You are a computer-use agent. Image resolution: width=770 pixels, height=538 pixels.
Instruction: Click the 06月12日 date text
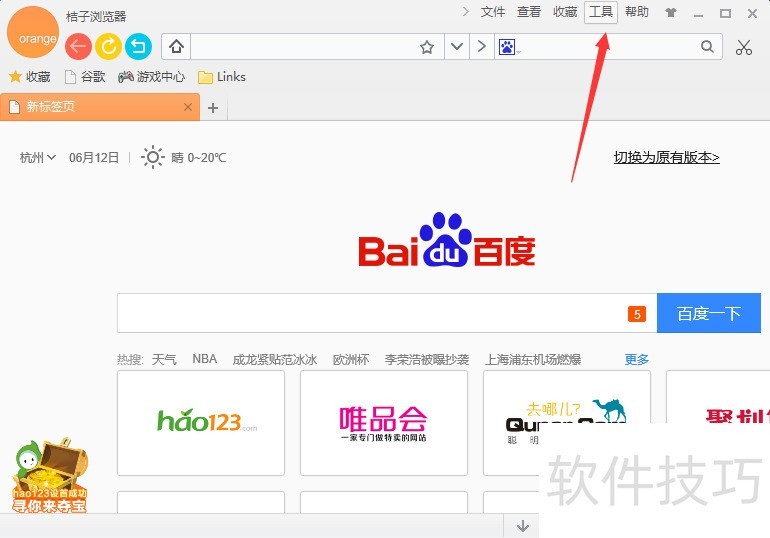pyautogui.click(x=94, y=158)
